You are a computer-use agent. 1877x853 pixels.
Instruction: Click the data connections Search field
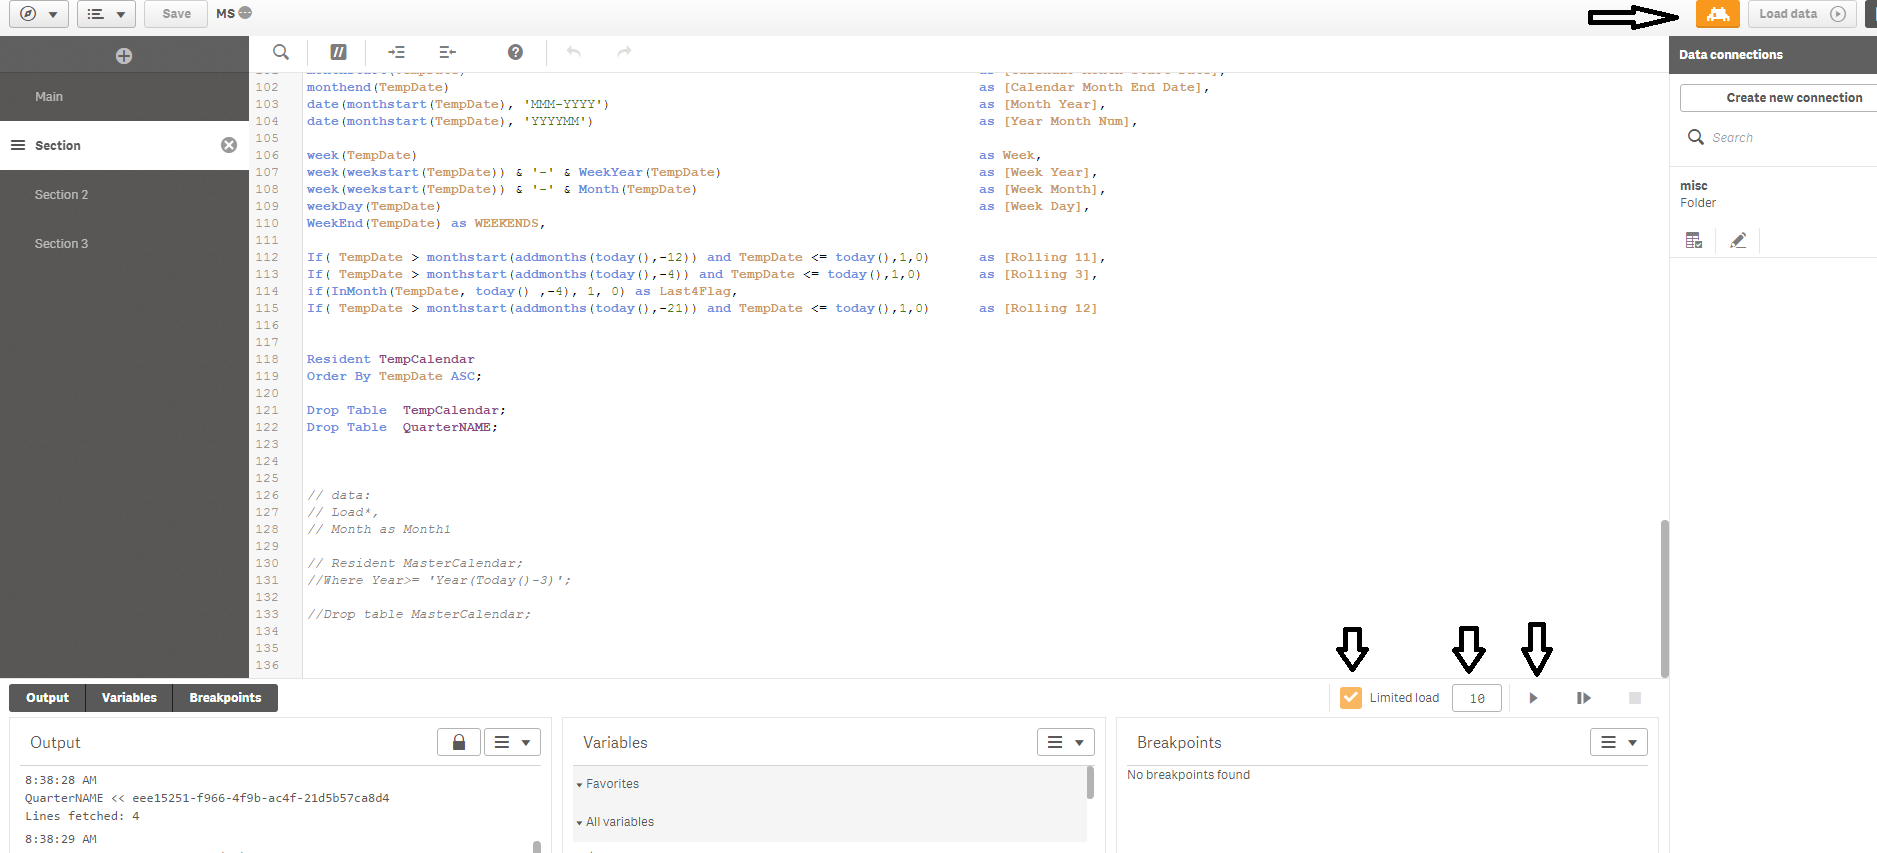1780,138
